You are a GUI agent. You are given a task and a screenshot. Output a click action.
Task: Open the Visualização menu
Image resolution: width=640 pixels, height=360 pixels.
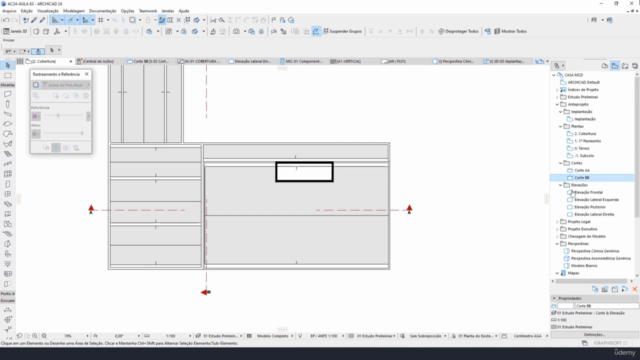(48, 11)
